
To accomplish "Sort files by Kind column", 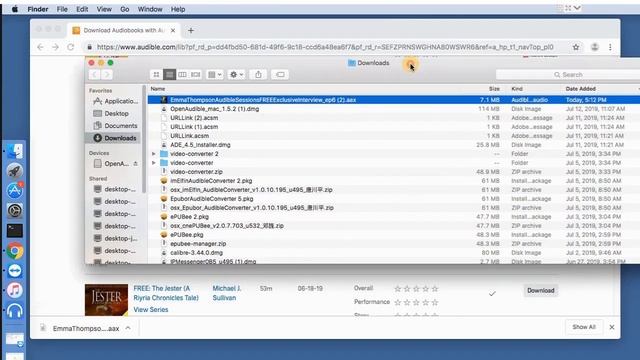I will coord(517,89).
